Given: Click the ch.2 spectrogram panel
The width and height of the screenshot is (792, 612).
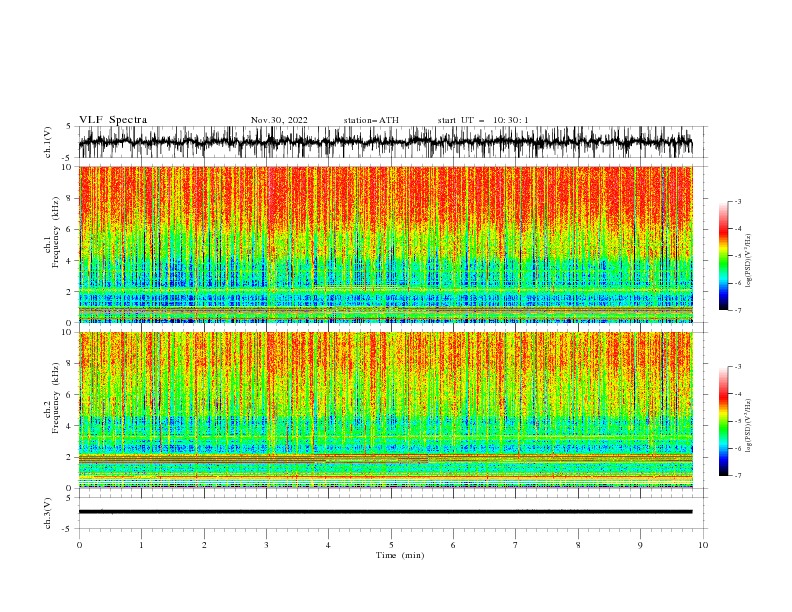Looking at the screenshot, I should click(x=385, y=410).
